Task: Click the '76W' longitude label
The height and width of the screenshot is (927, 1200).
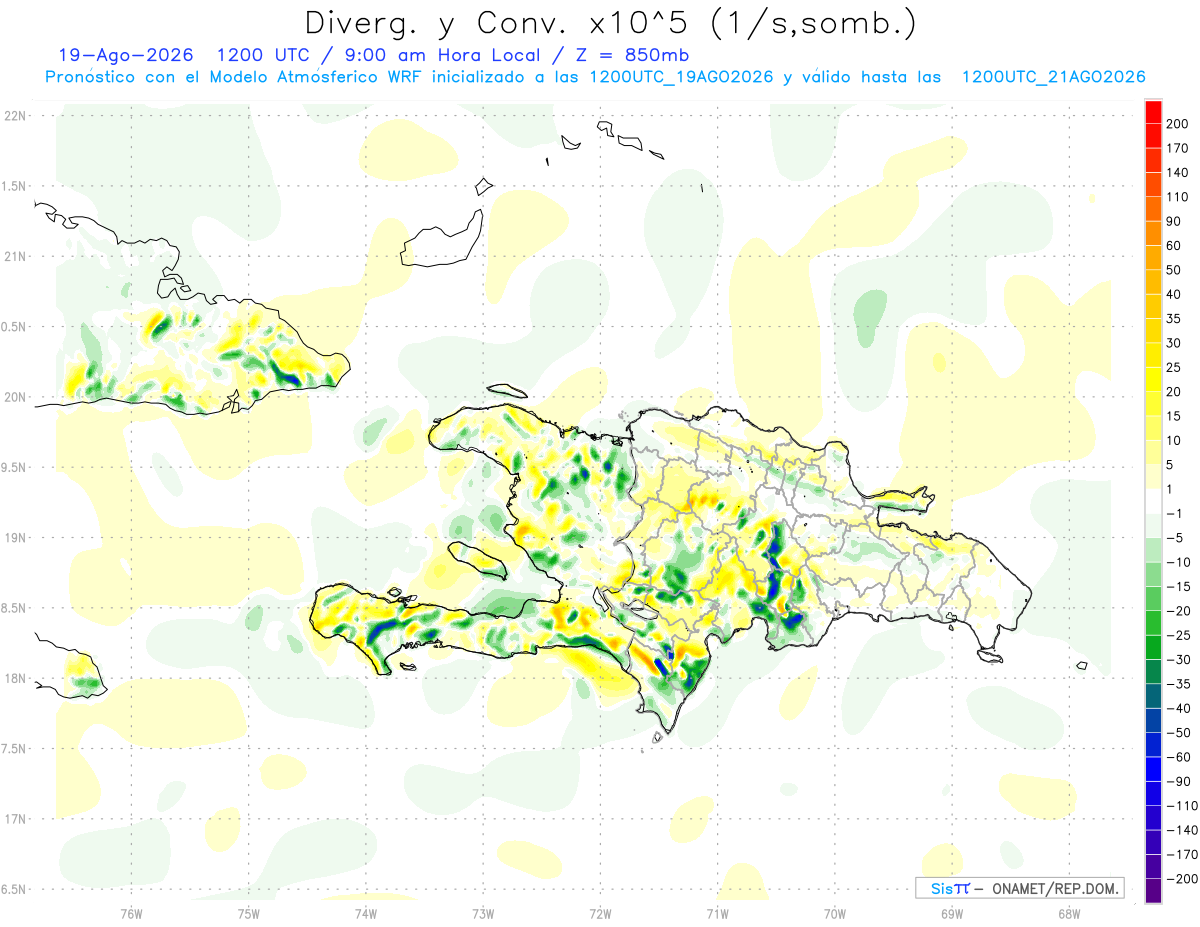Action: 131,914
